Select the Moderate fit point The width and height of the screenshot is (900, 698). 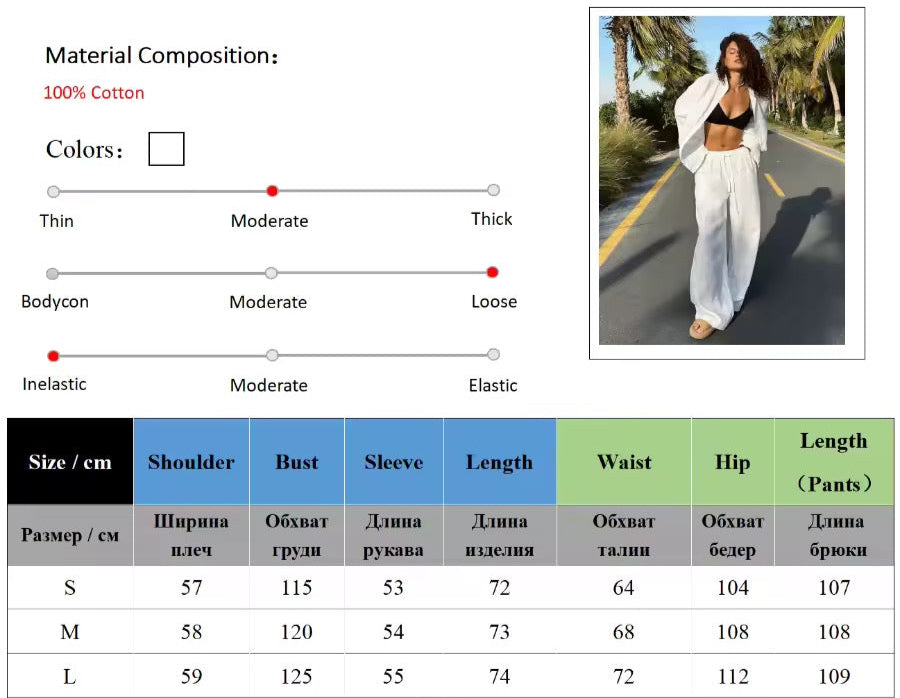[x=271, y=273]
